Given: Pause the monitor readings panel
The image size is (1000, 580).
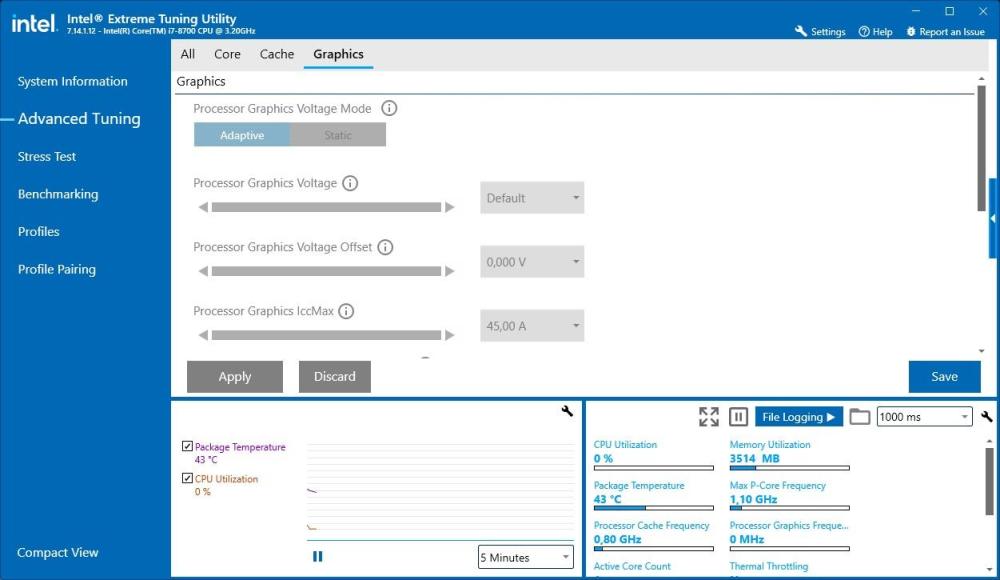Looking at the screenshot, I should tap(738, 417).
